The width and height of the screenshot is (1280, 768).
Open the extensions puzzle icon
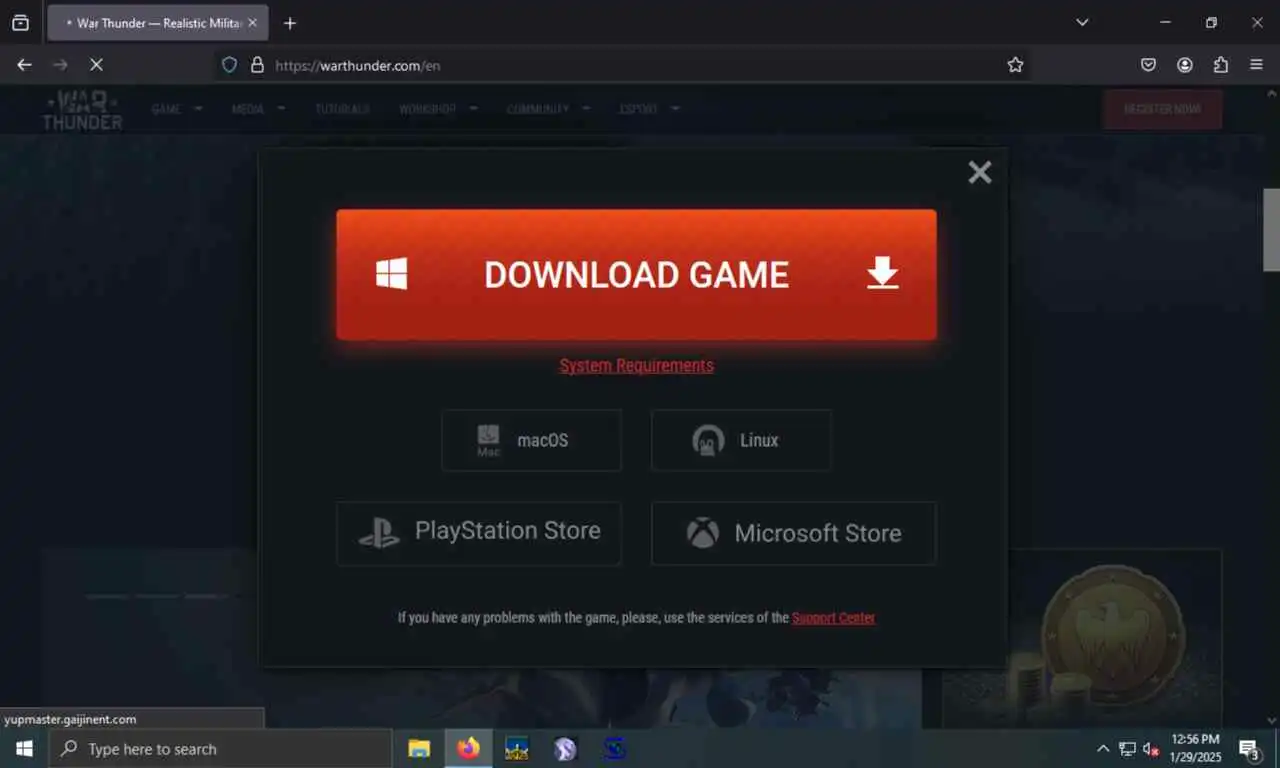pyautogui.click(x=1221, y=65)
